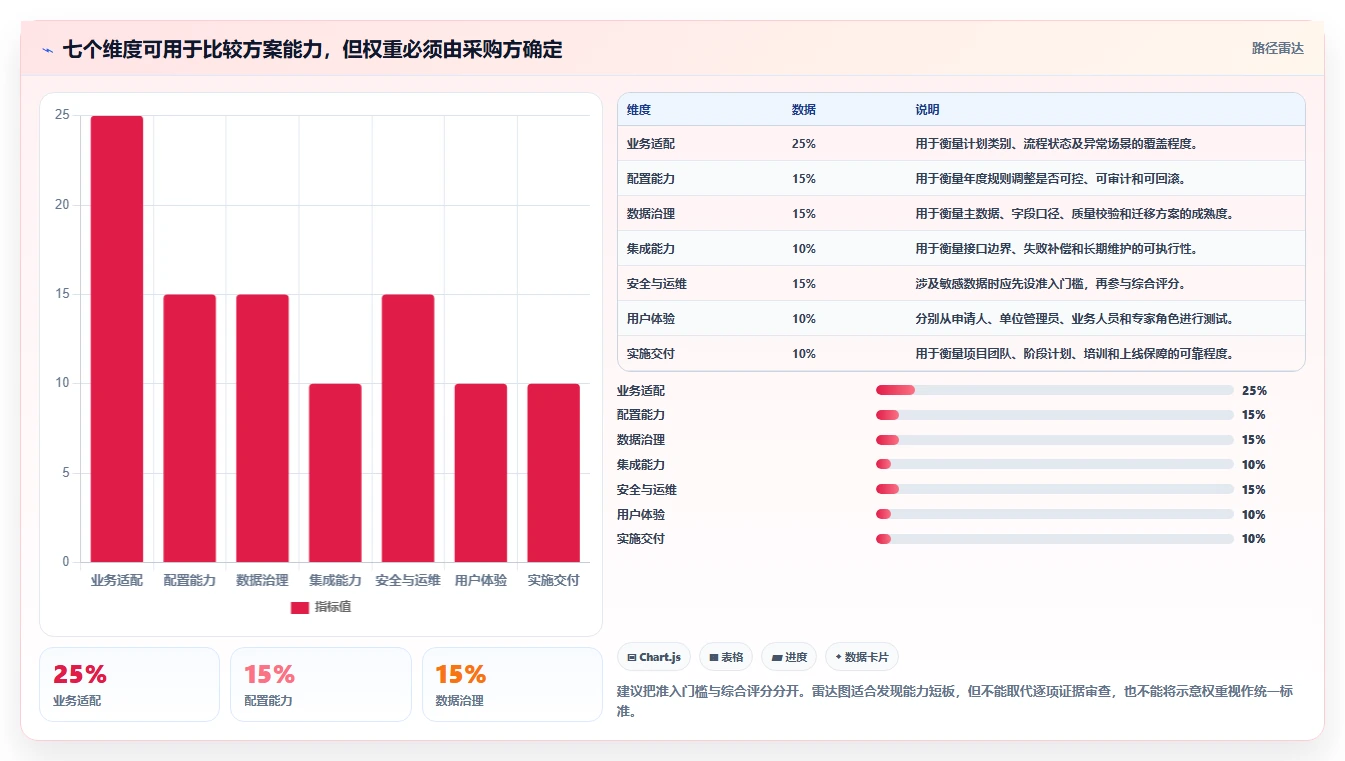This screenshot has height=761, width=1345.
Task: Click description 分别从申请人、单位管理员
Action: pyautogui.click(x=1075, y=319)
